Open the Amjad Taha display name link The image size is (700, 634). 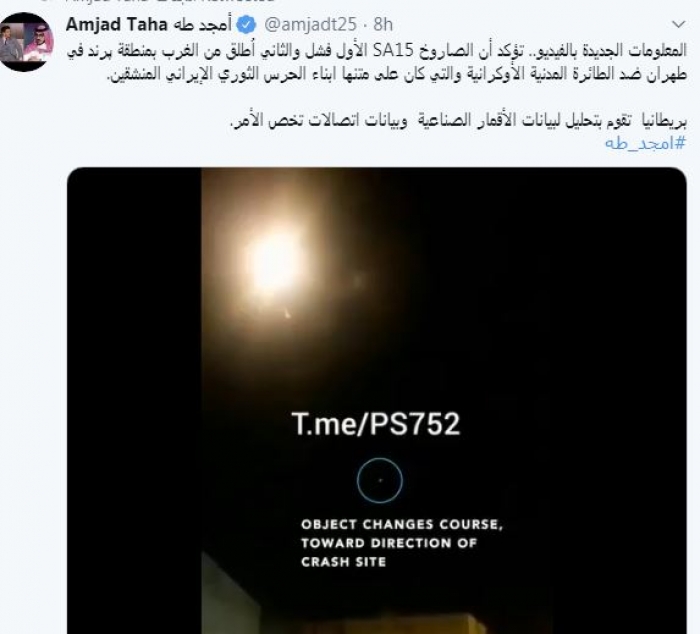click(x=117, y=25)
